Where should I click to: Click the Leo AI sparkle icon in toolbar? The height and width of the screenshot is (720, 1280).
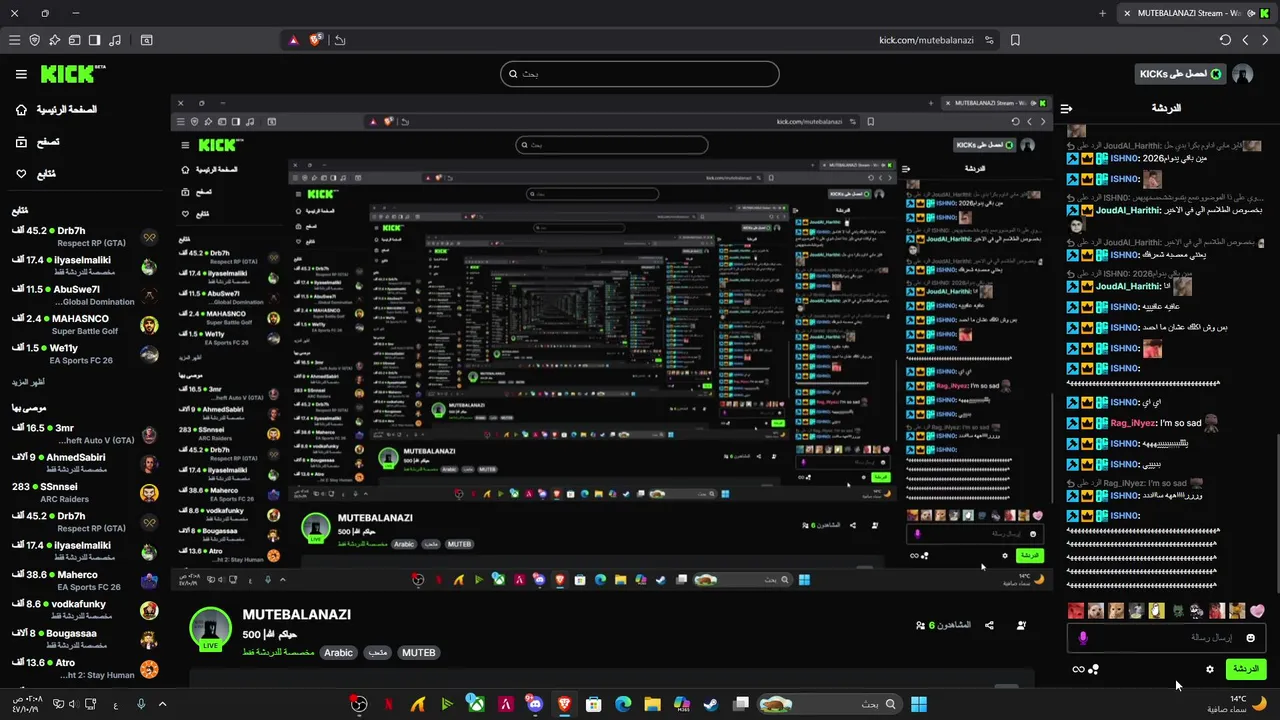tap(54, 40)
